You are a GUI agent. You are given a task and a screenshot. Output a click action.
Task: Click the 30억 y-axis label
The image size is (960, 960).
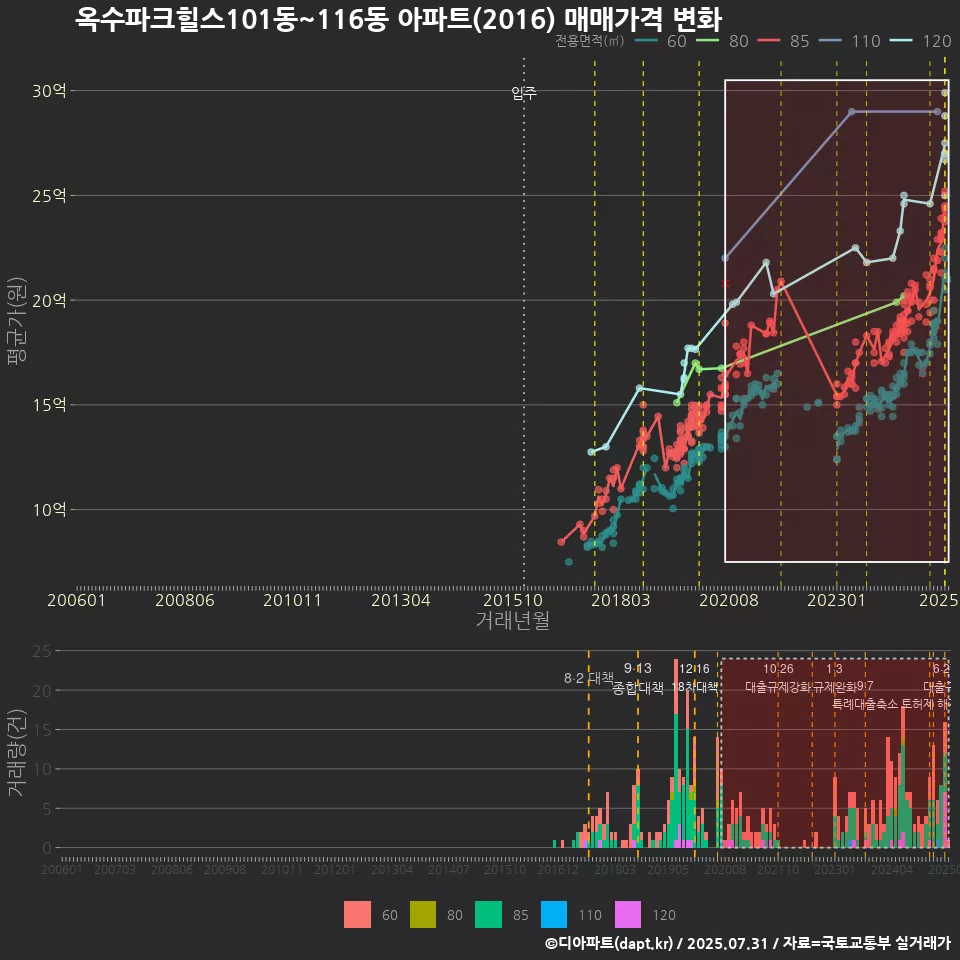point(49,91)
